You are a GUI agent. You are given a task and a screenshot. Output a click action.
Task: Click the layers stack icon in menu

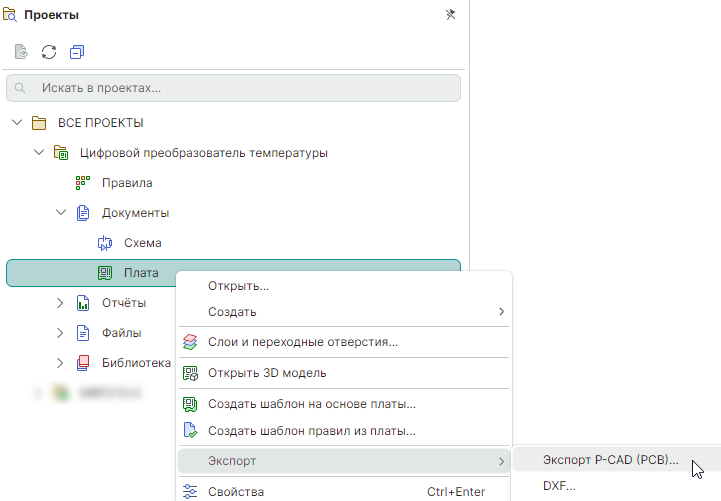(190, 342)
